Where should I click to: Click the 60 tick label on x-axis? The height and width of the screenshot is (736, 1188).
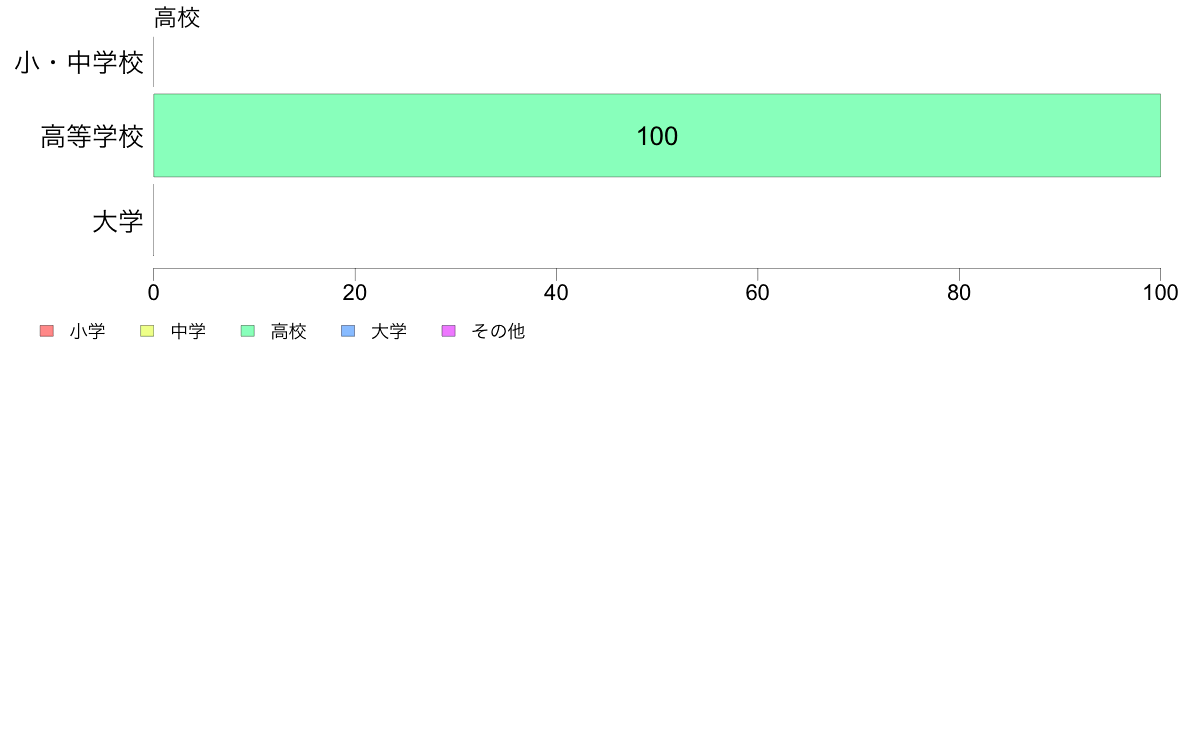click(758, 293)
